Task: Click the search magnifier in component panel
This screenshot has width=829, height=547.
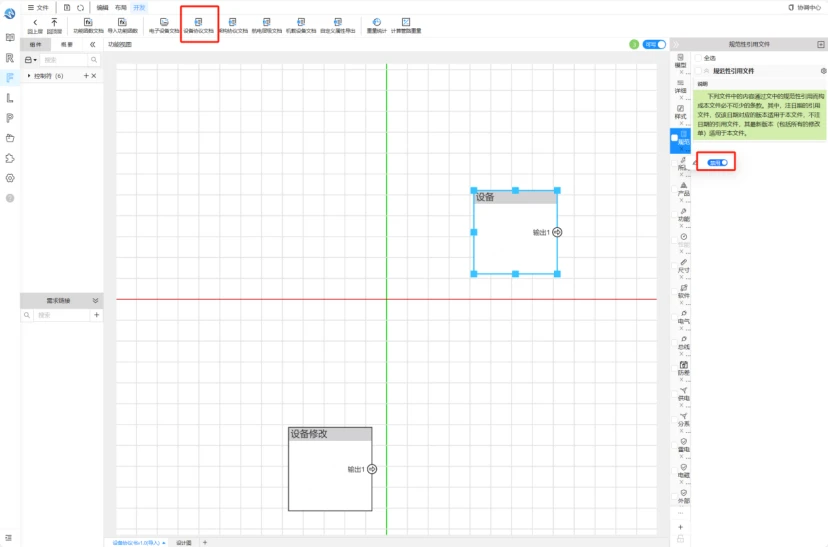Action: [x=94, y=60]
